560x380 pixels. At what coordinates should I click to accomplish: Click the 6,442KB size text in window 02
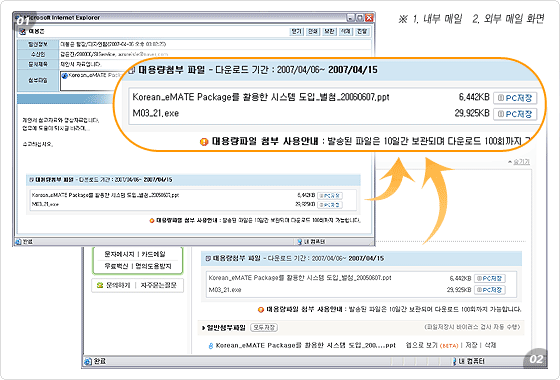(460, 278)
